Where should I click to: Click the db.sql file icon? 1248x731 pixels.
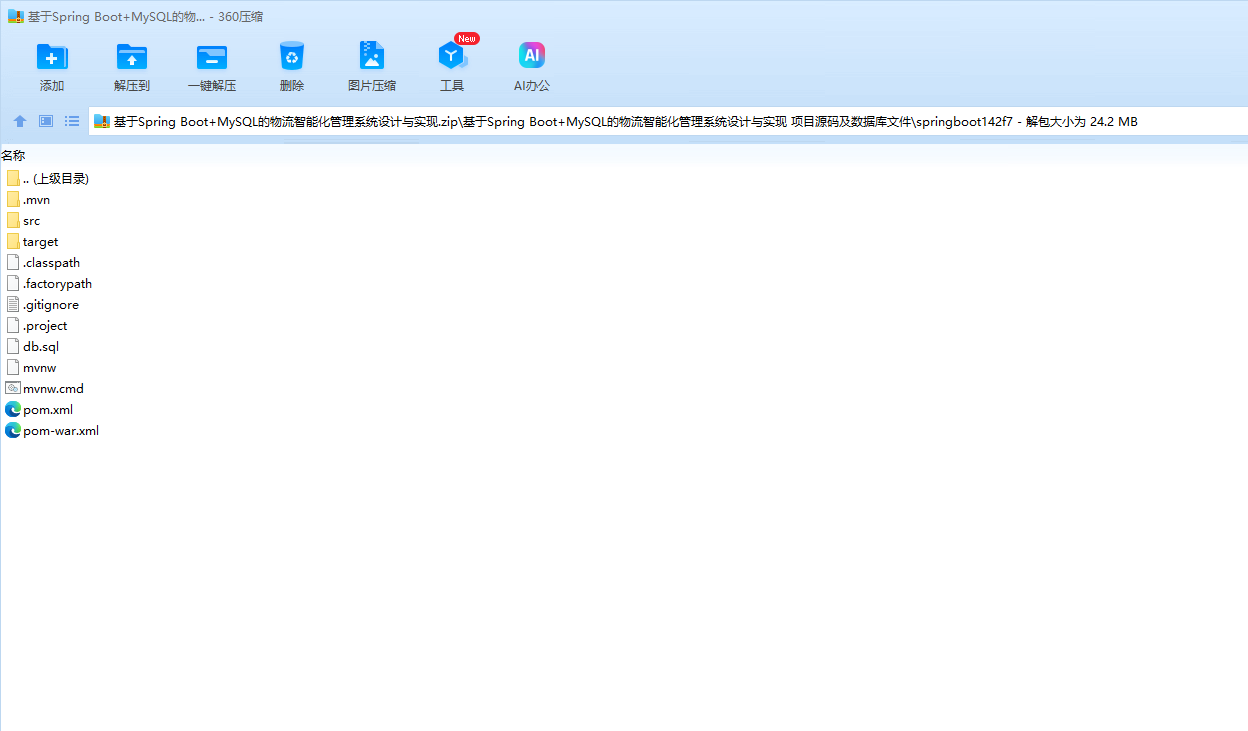click(x=13, y=346)
